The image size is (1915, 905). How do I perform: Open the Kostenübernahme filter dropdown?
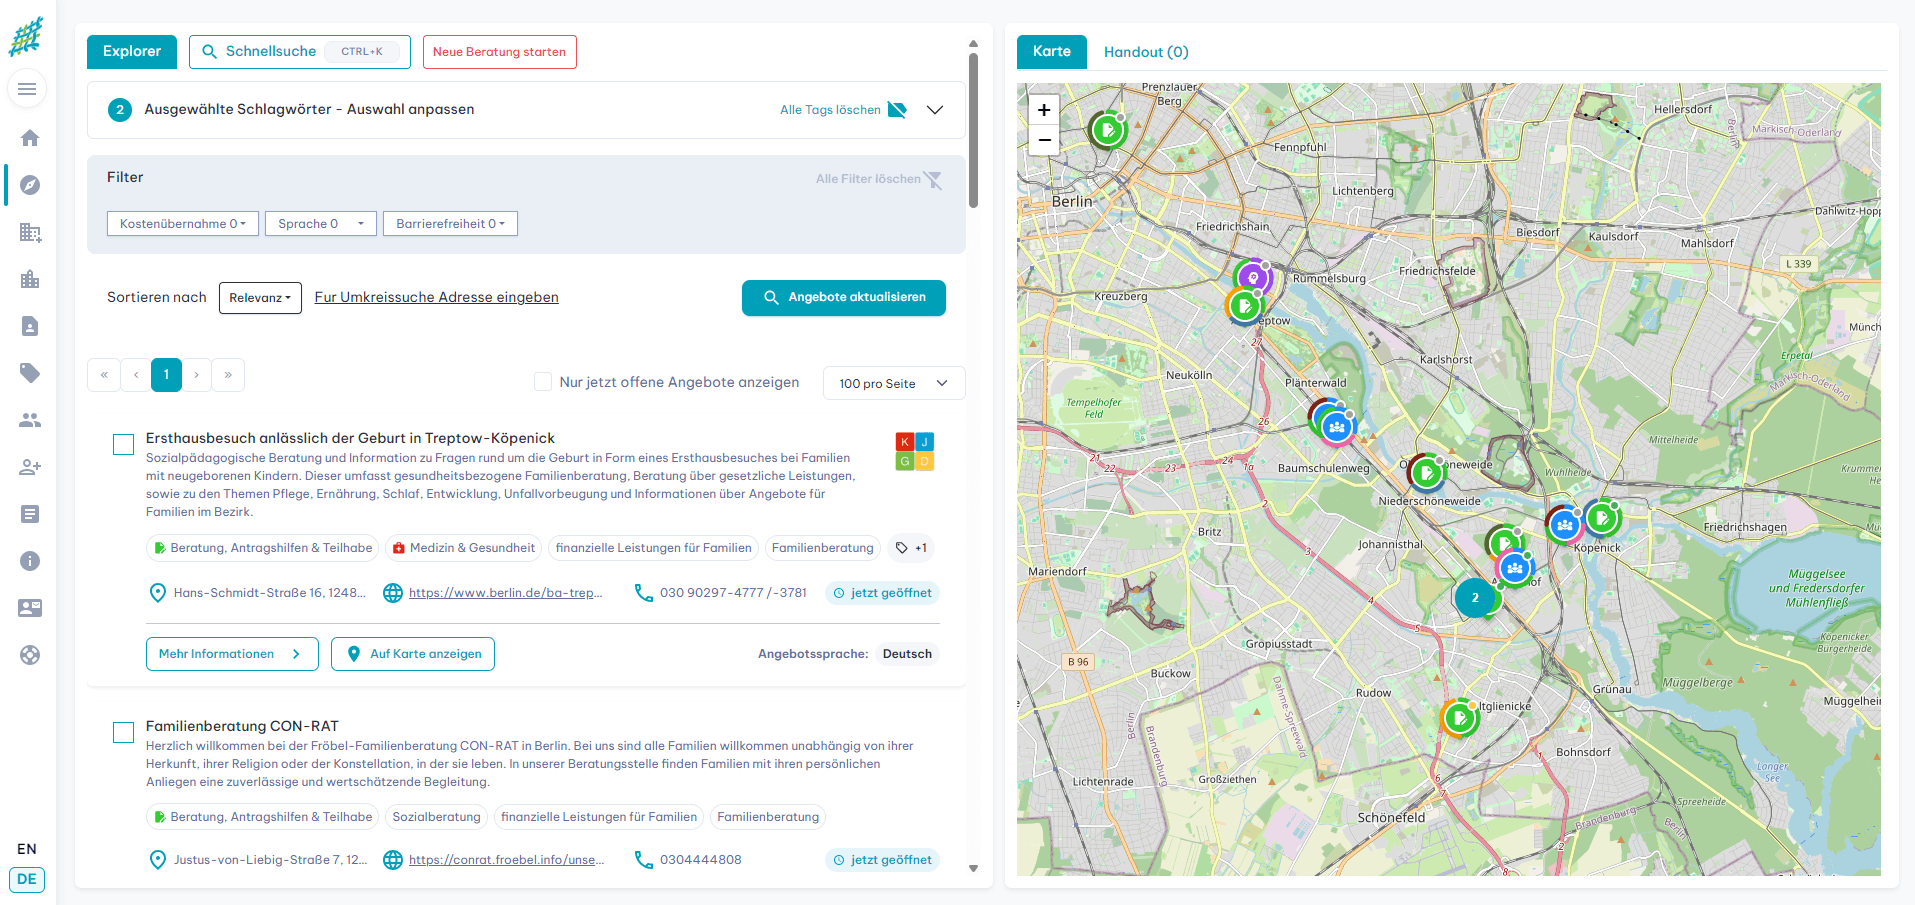click(x=183, y=224)
